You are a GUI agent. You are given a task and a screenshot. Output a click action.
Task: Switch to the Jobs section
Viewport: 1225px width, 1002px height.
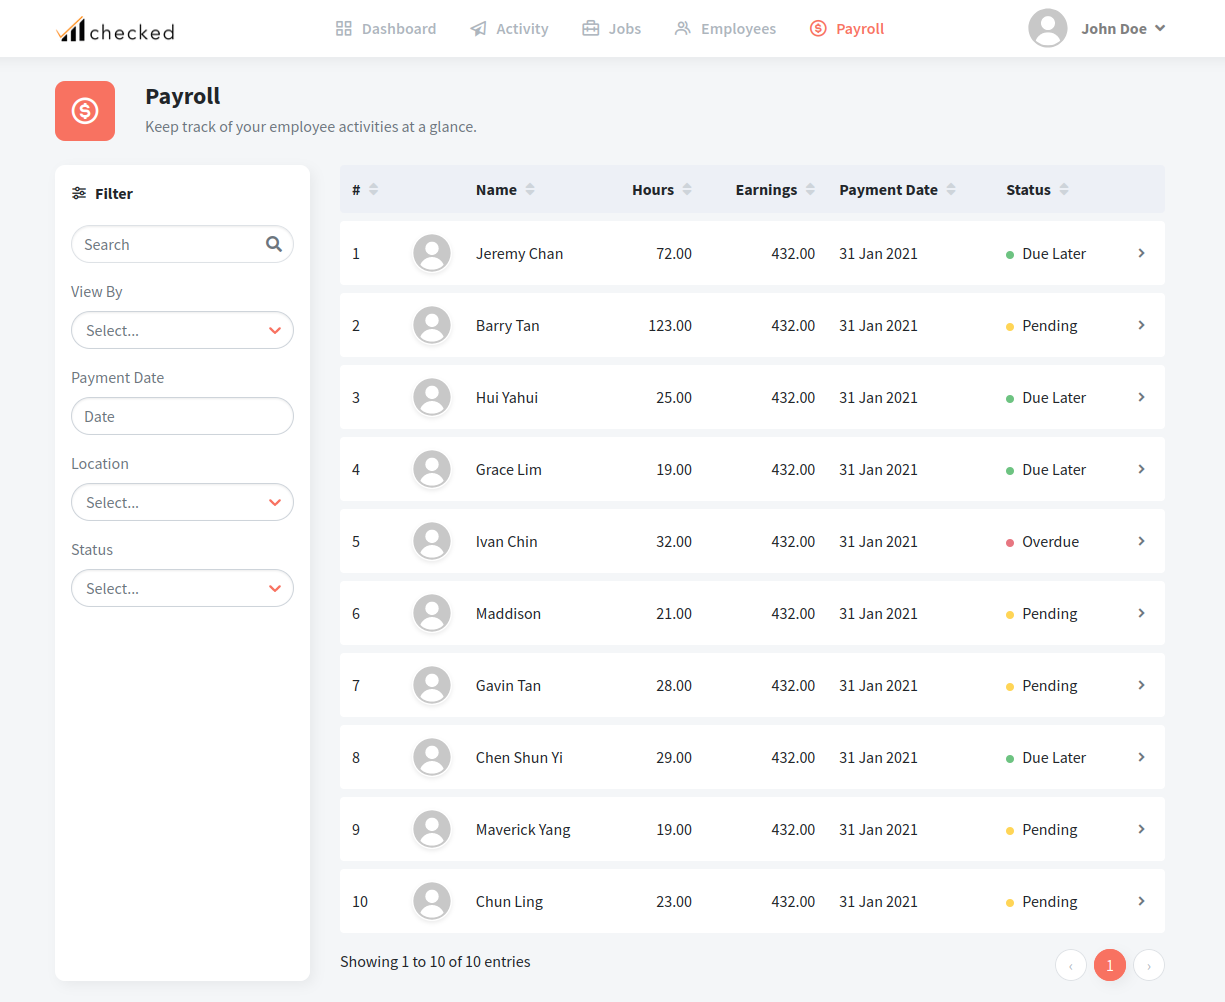(x=611, y=29)
